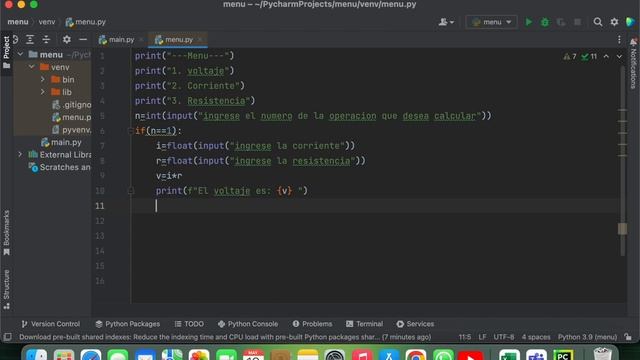Open IDE settings gear in top toolbar
Viewport: 640px width, 360px height.
click(x=614, y=22)
